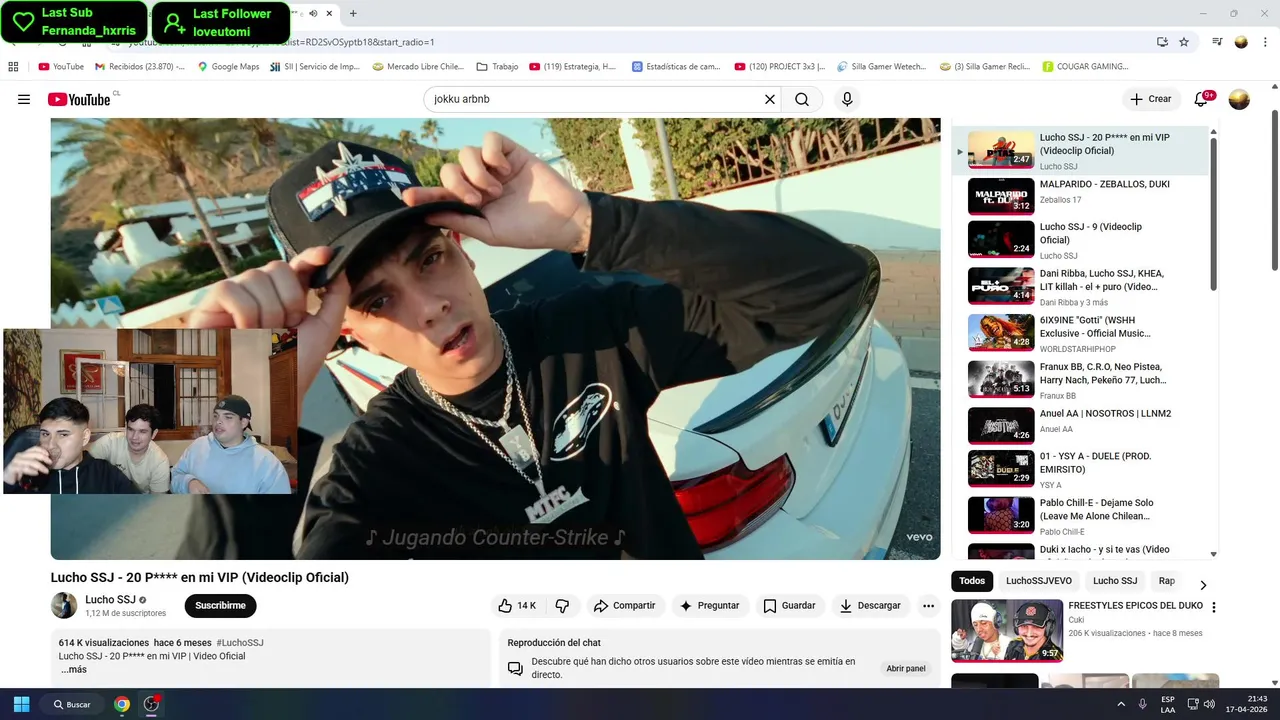Screen dimensions: 1280x720
Task: Play Anuel AA | NOSOTROS | LLNM2
Action: tap(1079, 425)
